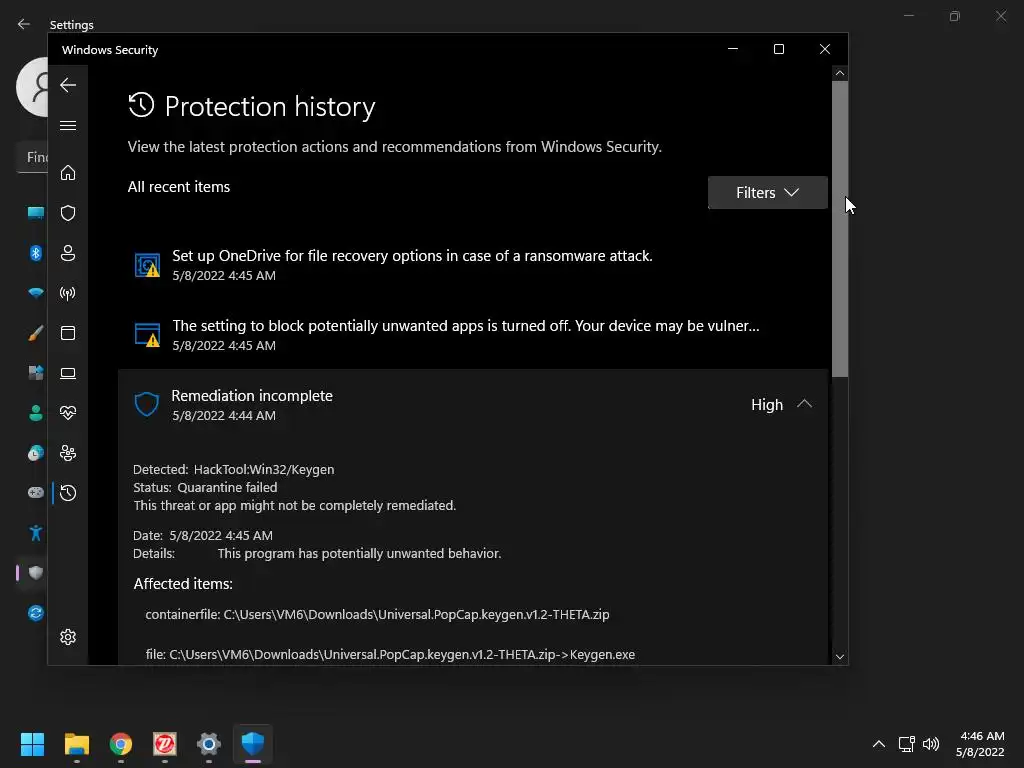
Task: Open volume control in system tray
Action: pos(931,744)
